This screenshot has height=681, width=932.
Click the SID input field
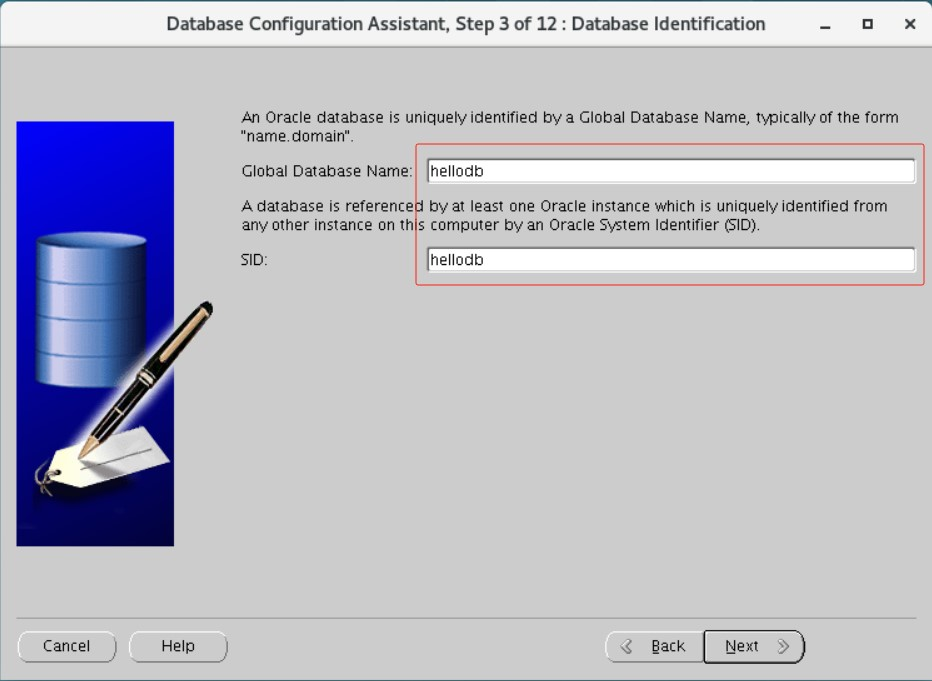click(671, 260)
